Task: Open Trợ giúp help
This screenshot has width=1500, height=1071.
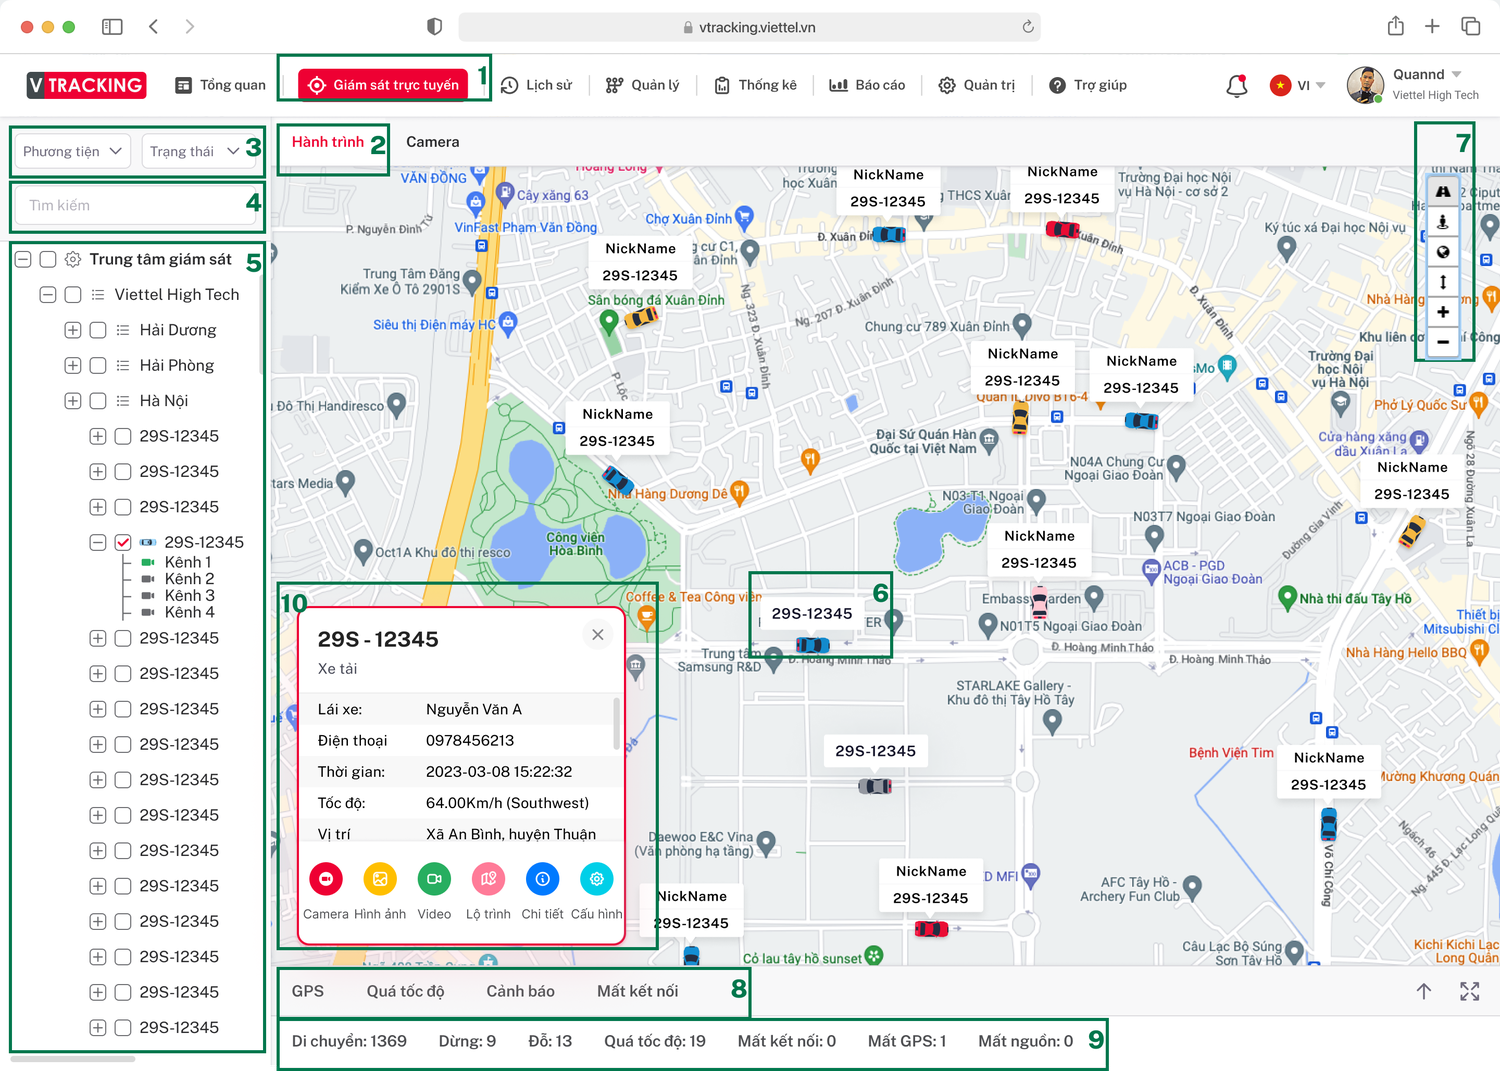Action: click(1088, 85)
